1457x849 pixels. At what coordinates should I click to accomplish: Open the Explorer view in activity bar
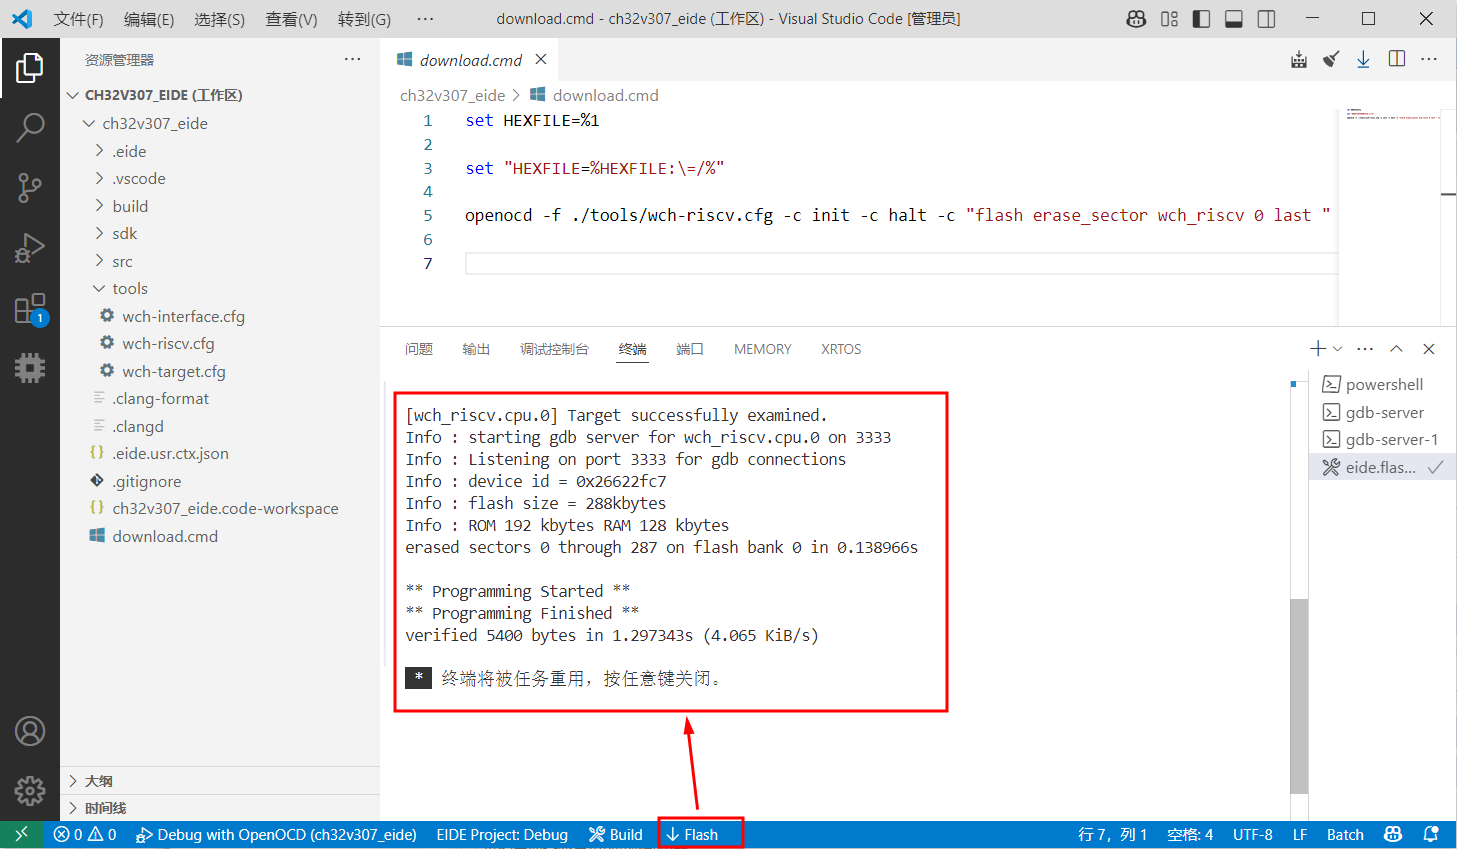(x=30, y=68)
